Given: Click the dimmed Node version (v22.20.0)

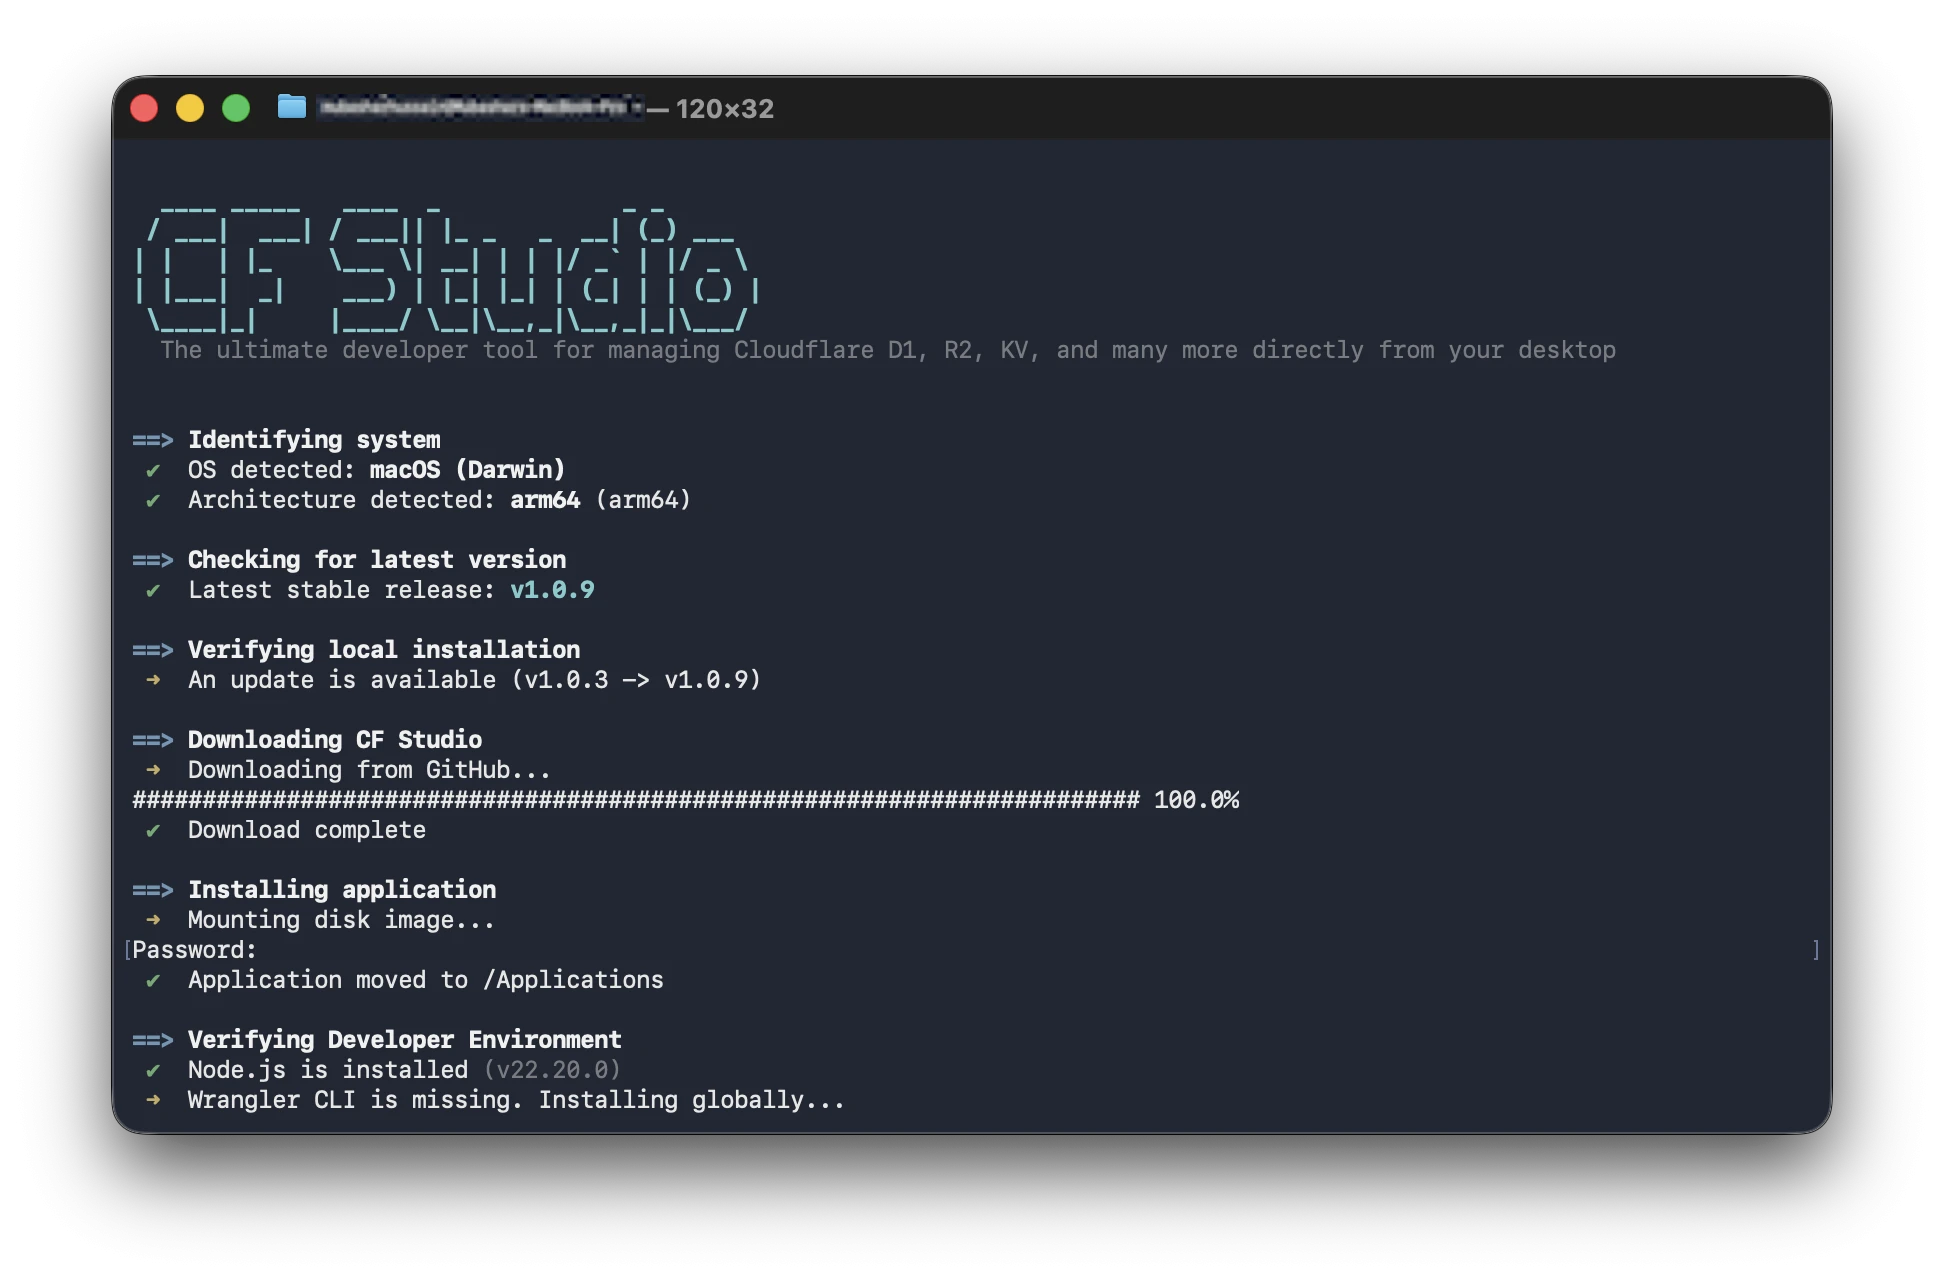Looking at the screenshot, I should 553,1070.
